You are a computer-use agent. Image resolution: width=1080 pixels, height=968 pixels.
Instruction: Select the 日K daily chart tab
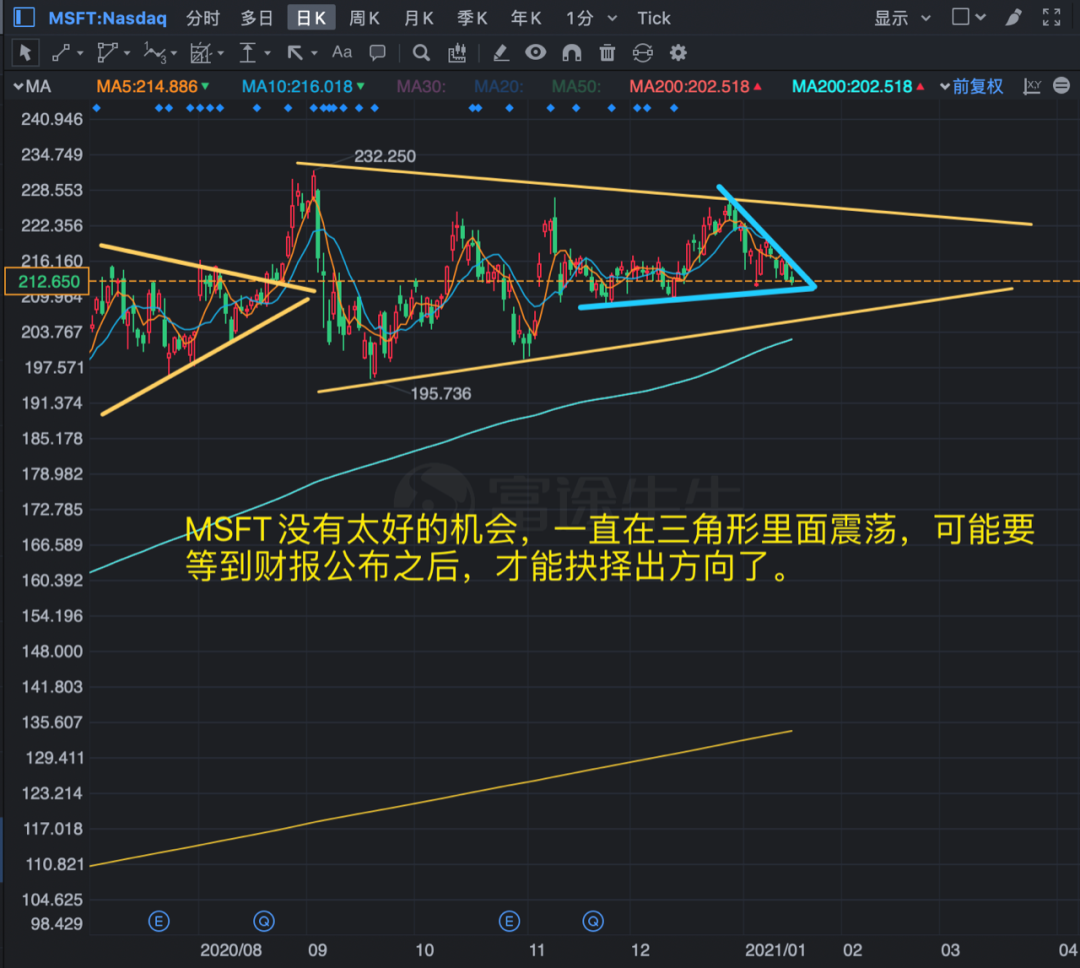point(311,18)
